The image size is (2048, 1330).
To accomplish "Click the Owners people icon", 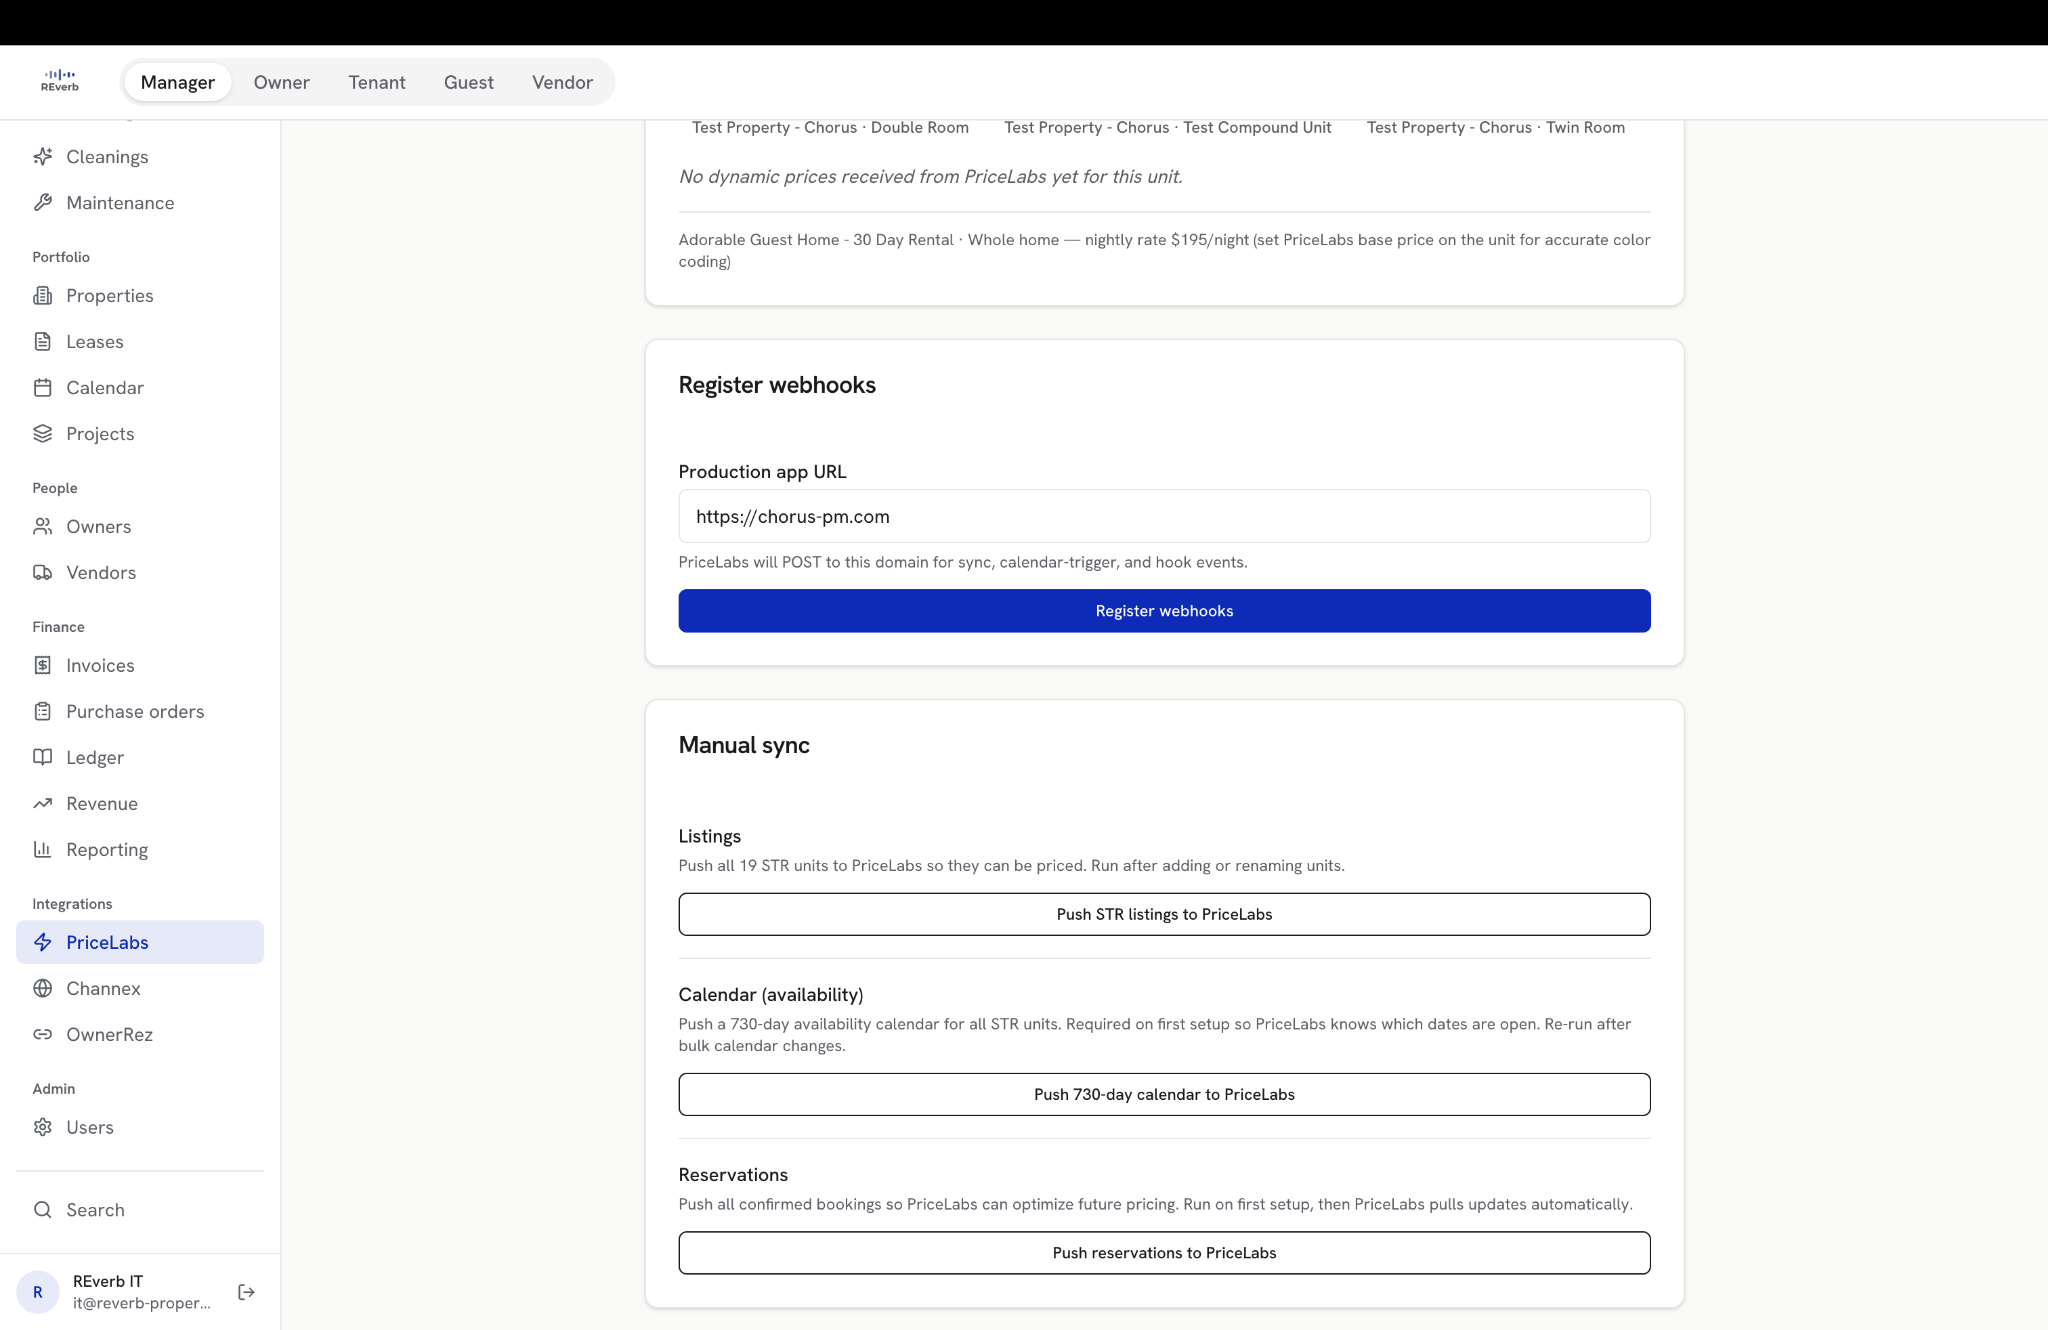I will click(42, 527).
